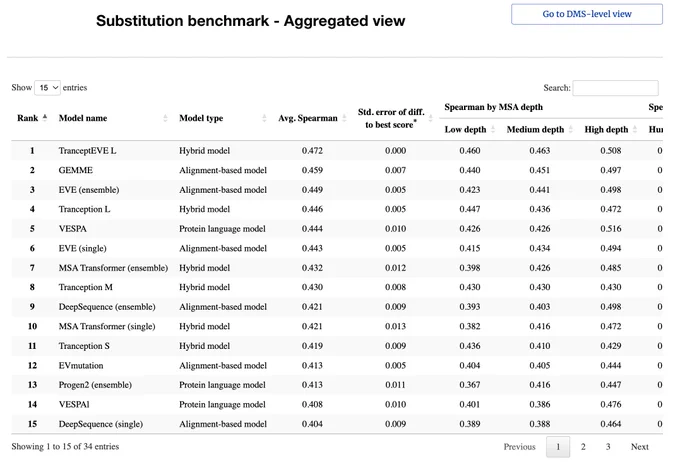Screen dimensions: 680x462
Task: Go to DMS-level view button
Action: pyautogui.click(x=587, y=14)
